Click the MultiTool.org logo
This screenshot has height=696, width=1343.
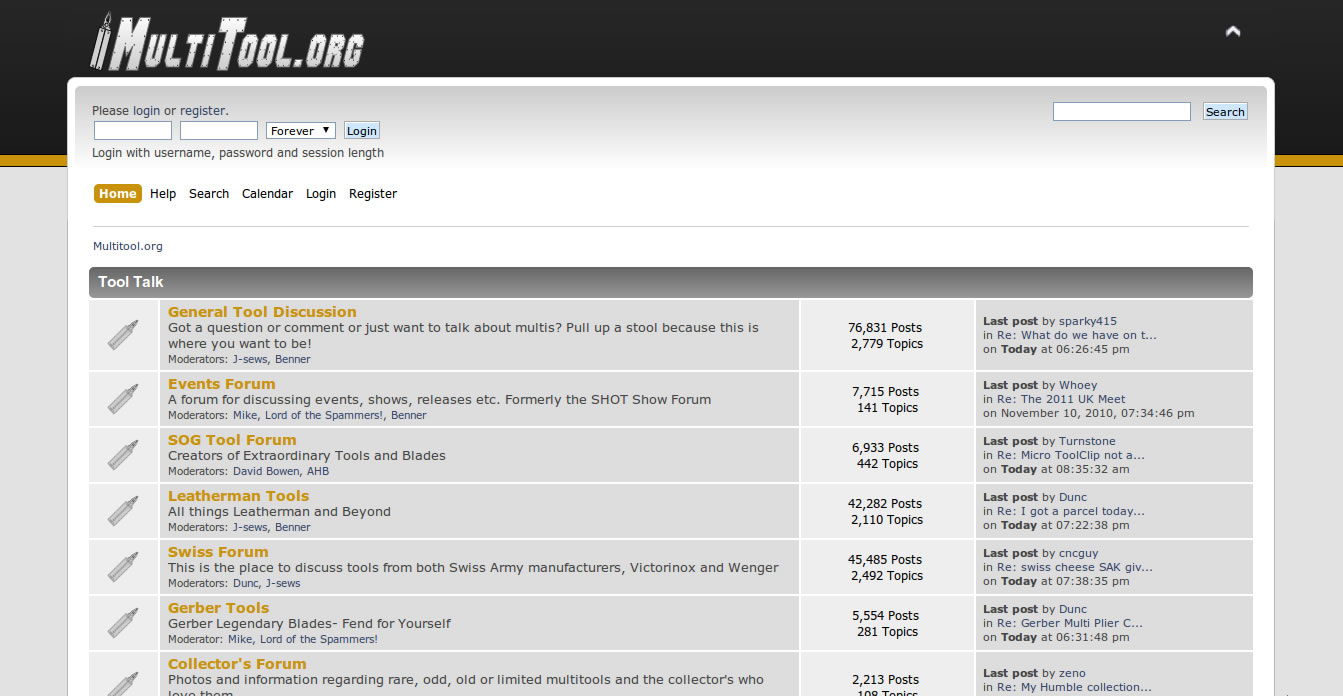[x=227, y=41]
